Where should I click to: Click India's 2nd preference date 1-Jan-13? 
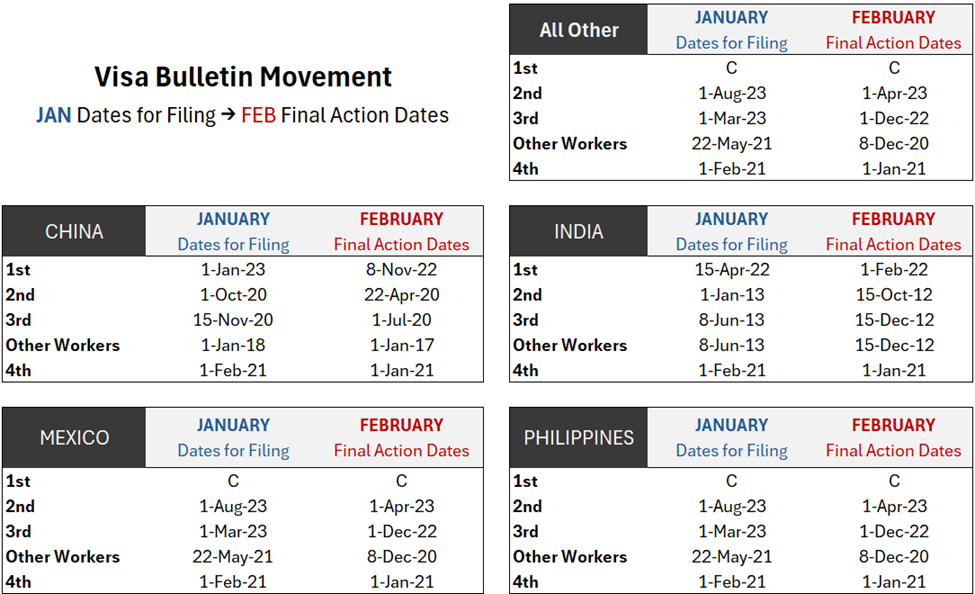click(x=731, y=295)
